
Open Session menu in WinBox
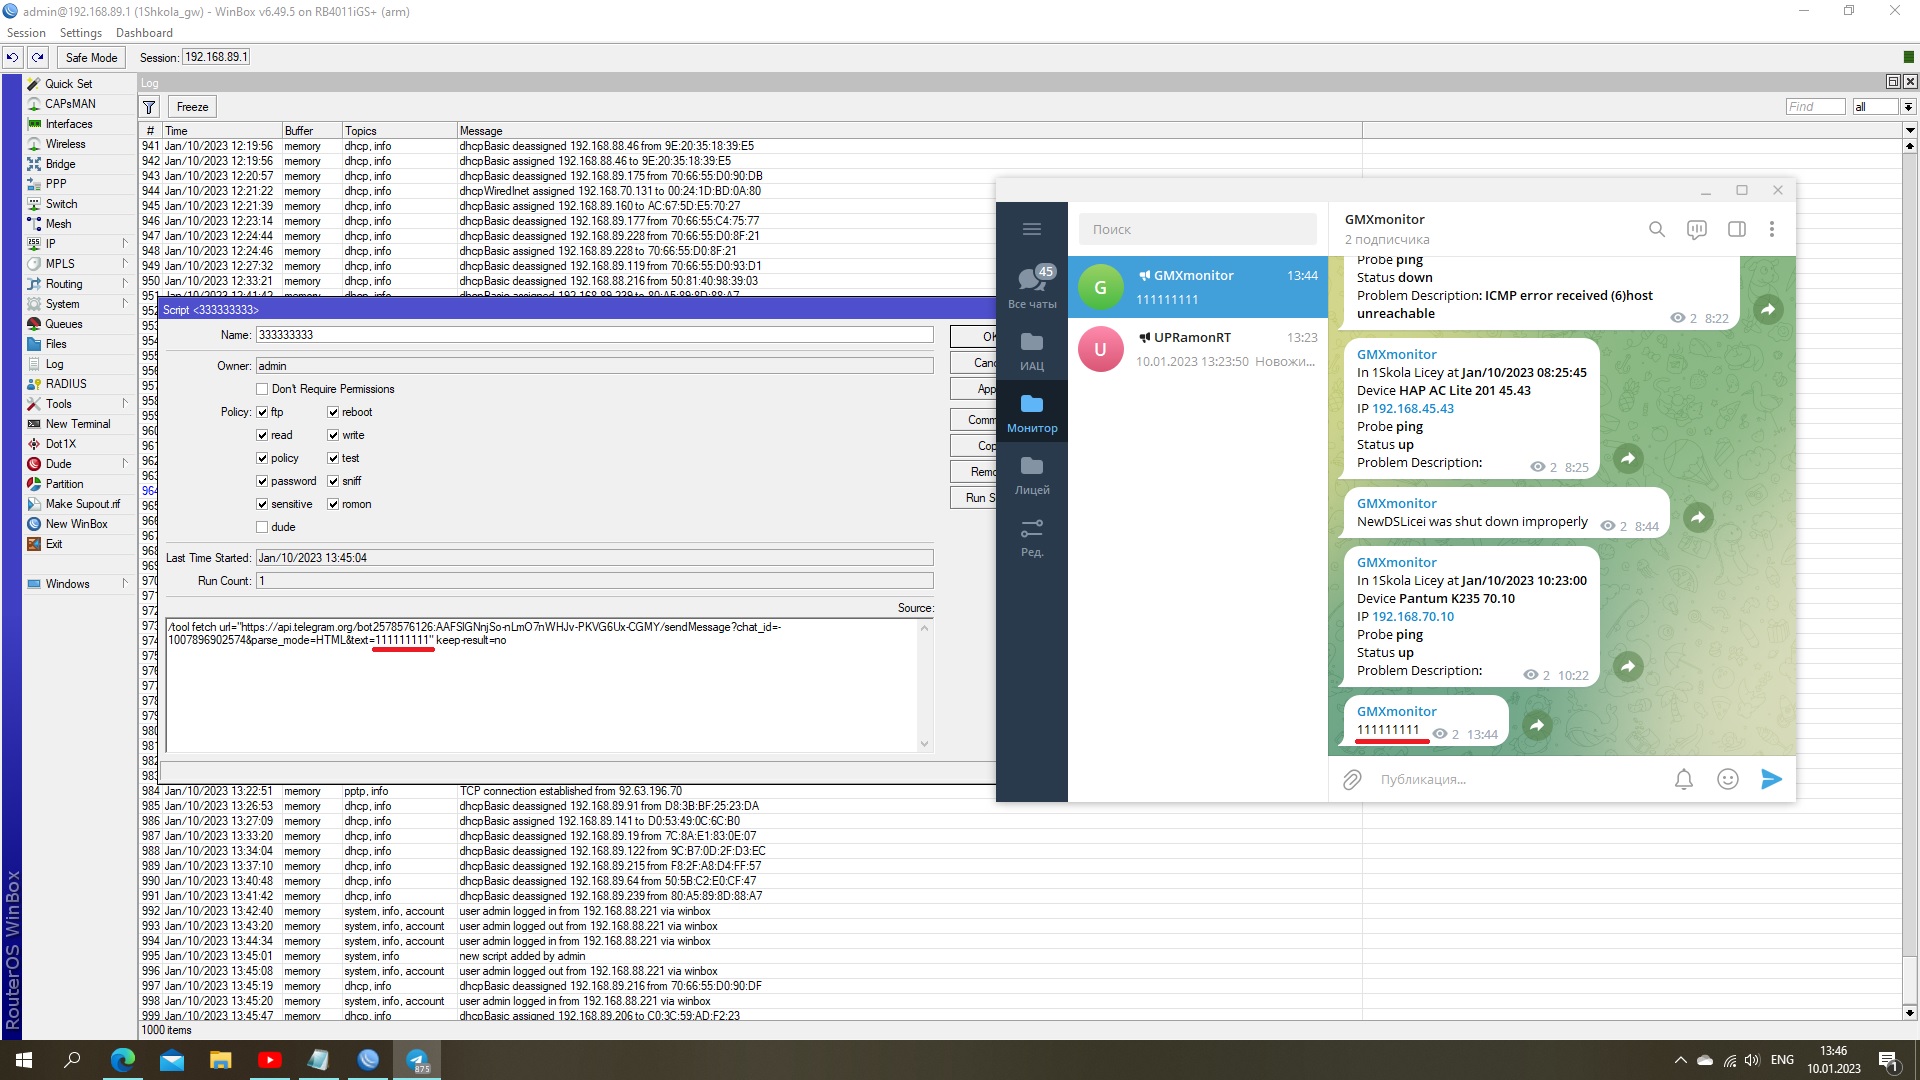click(26, 33)
